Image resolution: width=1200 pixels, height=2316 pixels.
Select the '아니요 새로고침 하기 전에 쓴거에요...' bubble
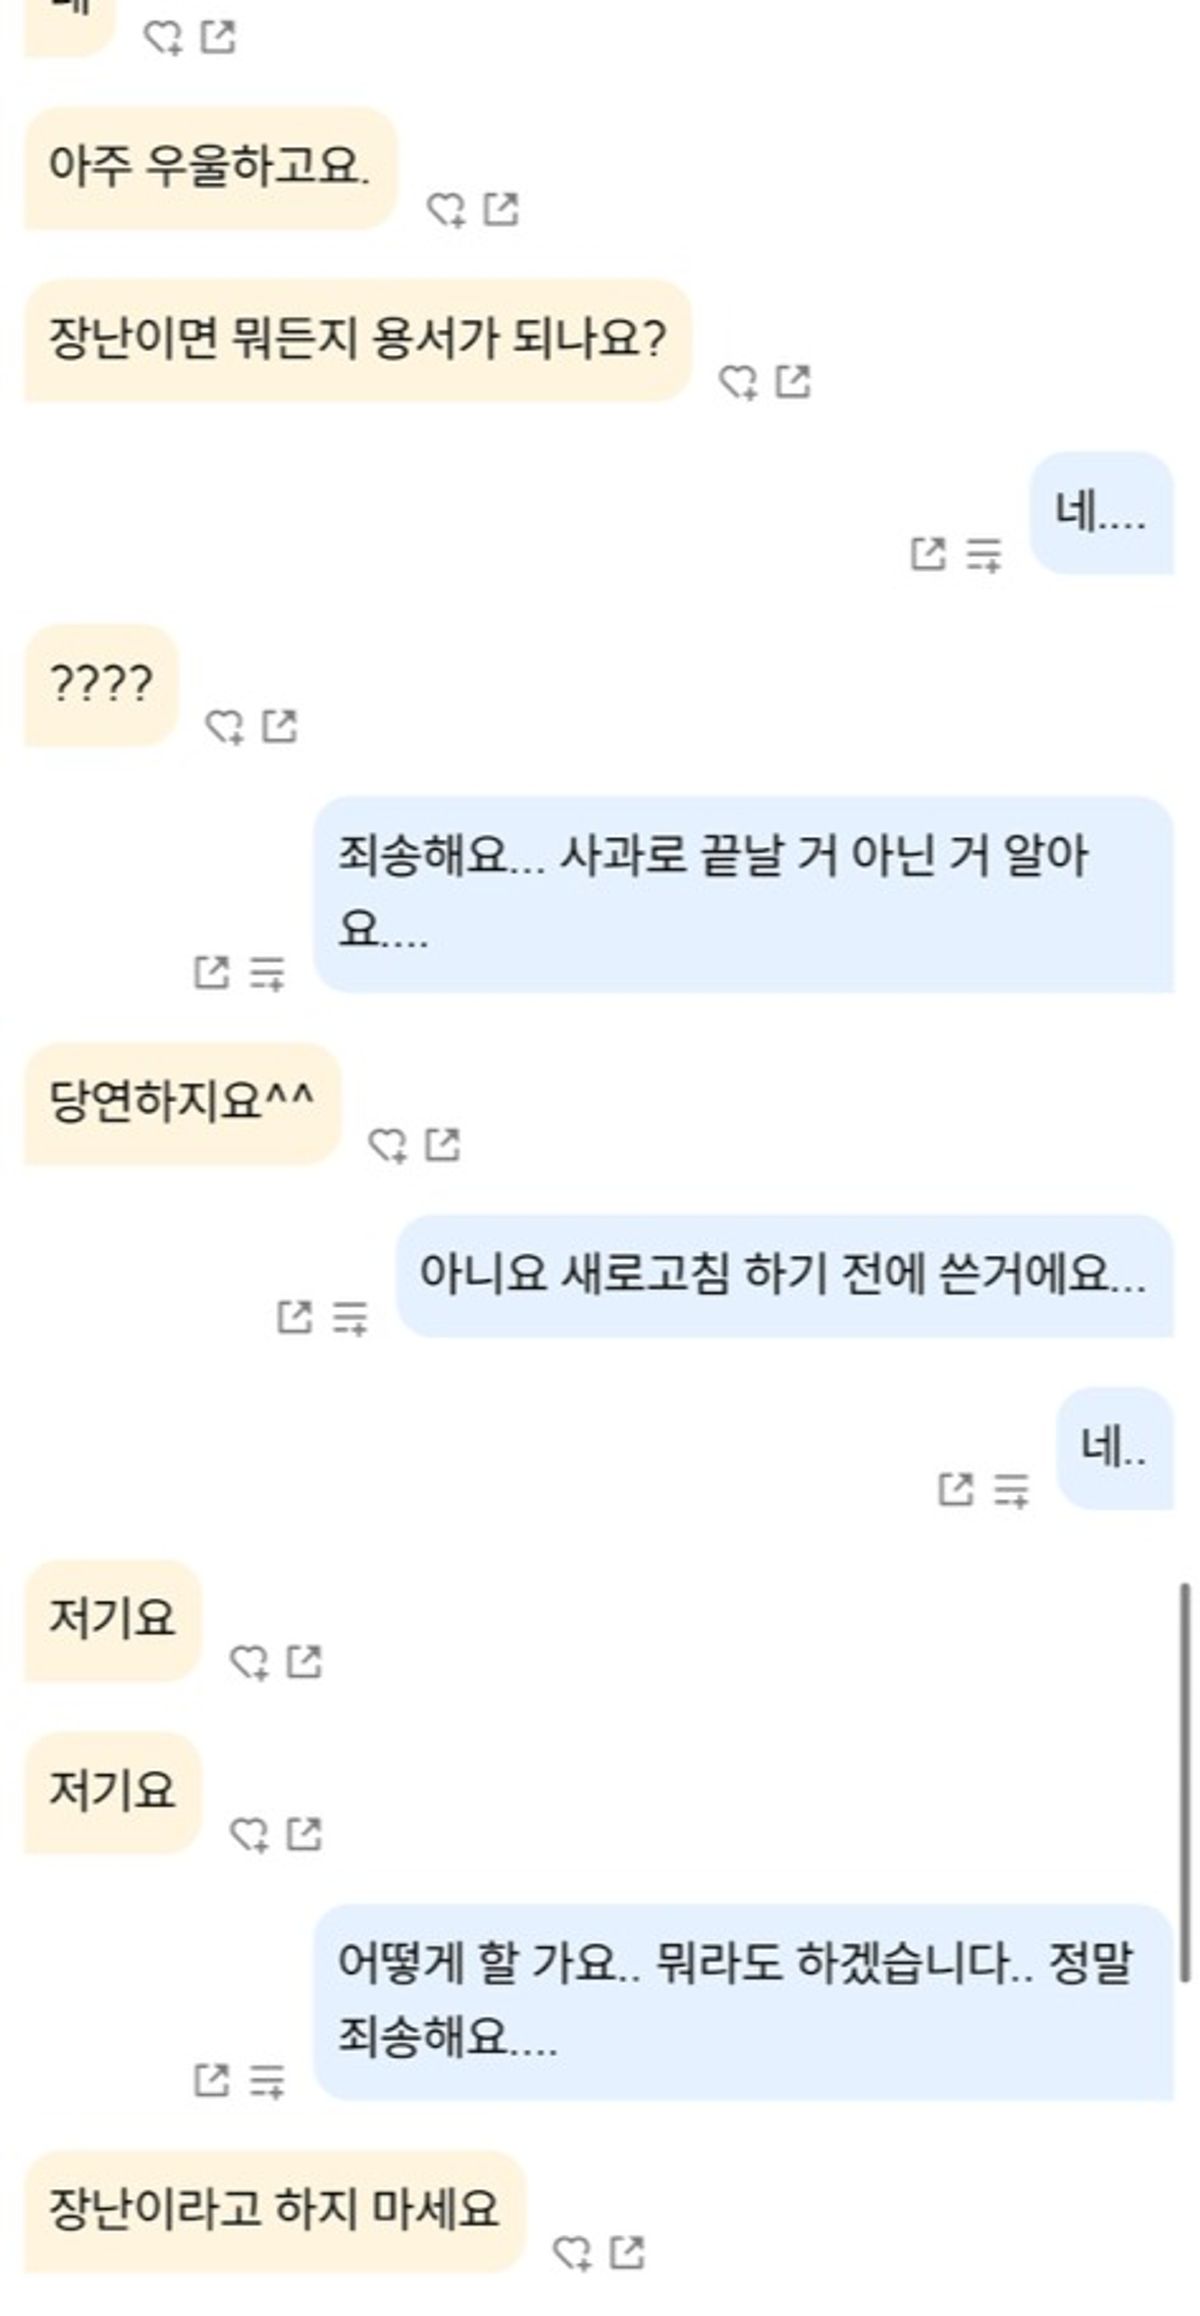click(784, 1276)
